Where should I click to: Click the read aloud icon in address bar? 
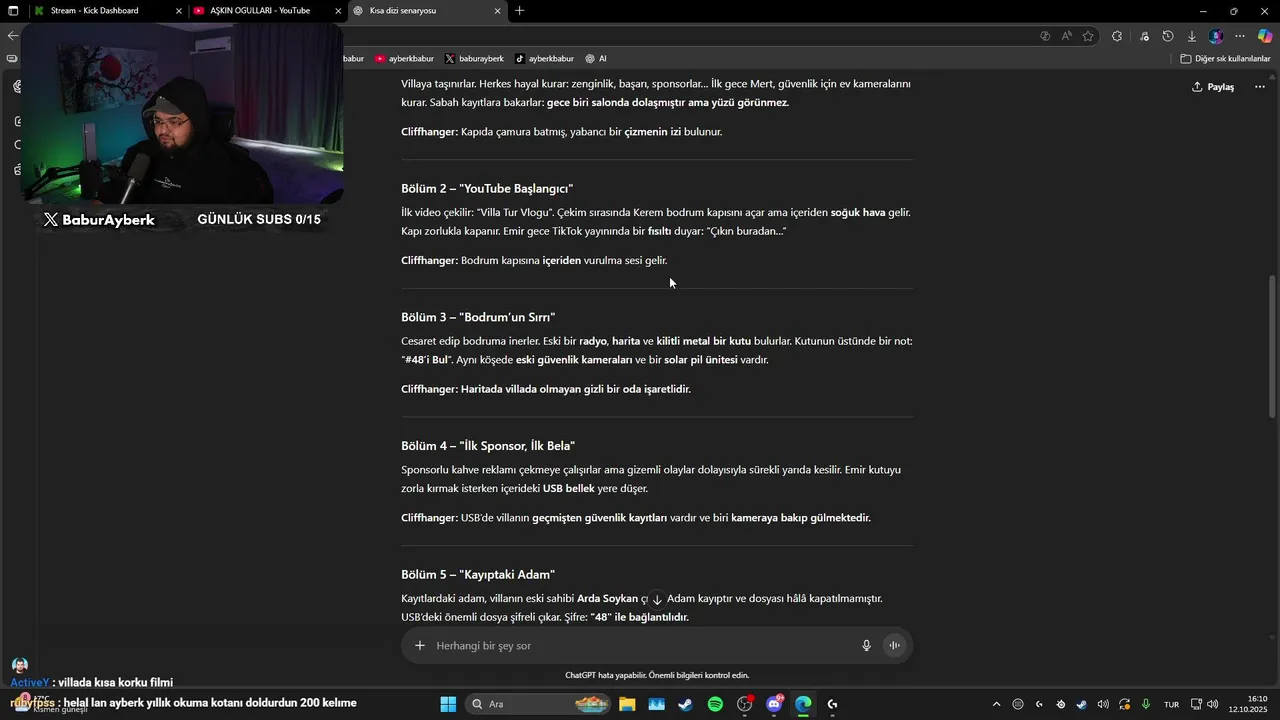tap(1067, 36)
